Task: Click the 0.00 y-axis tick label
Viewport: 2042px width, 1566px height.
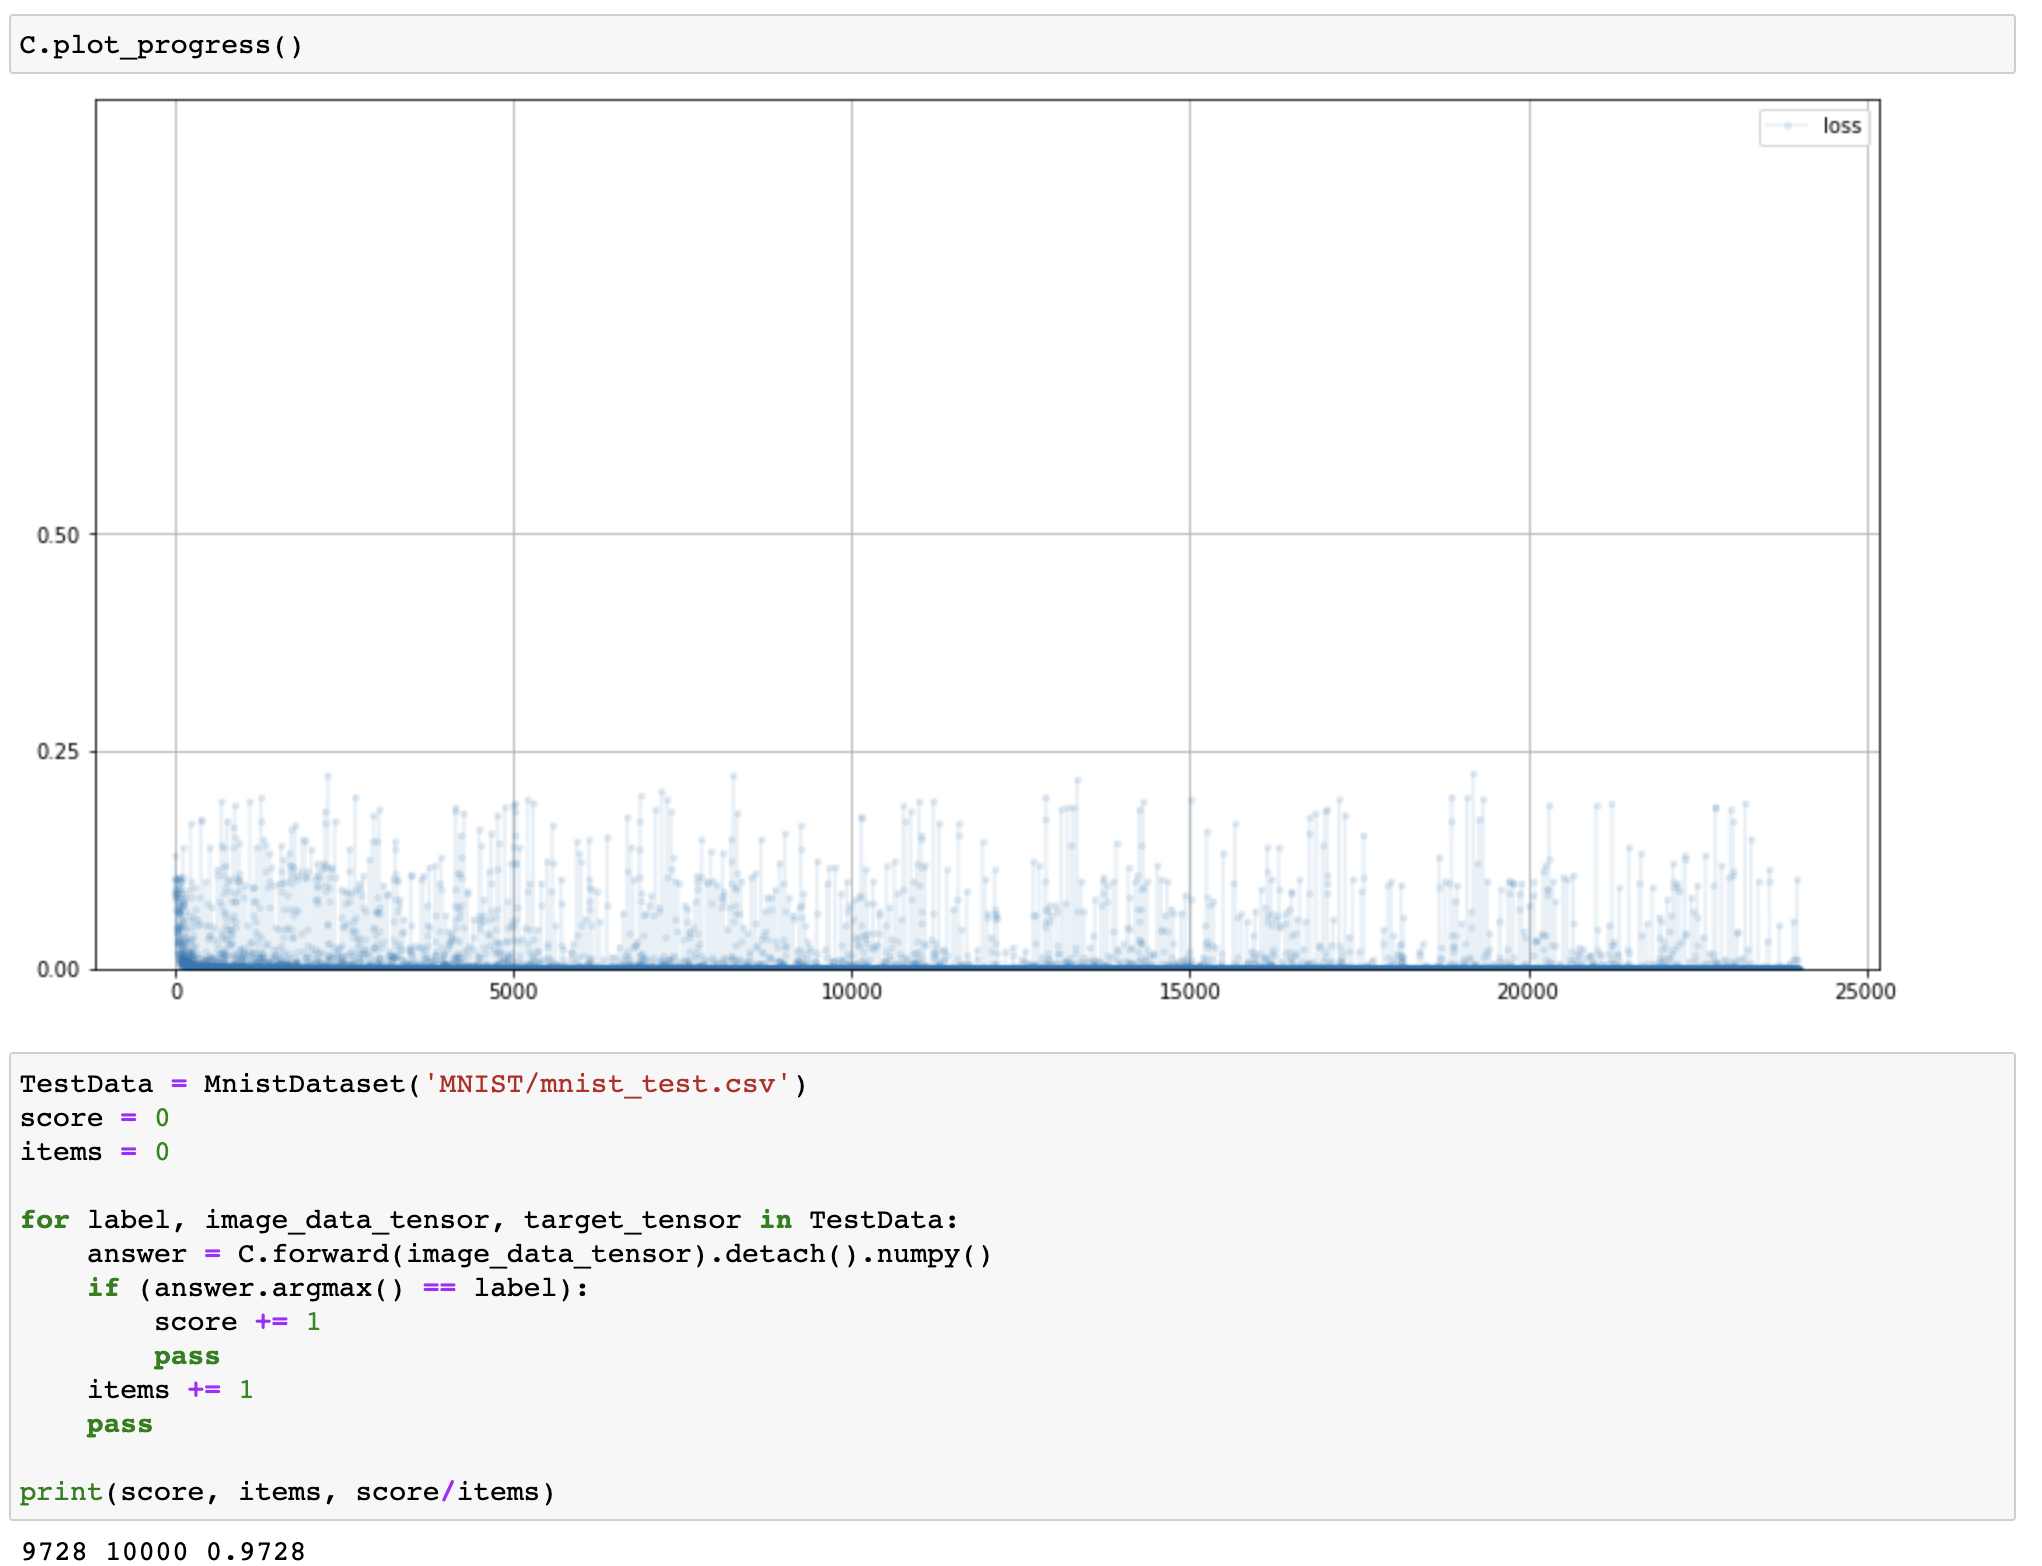Action: 58,969
